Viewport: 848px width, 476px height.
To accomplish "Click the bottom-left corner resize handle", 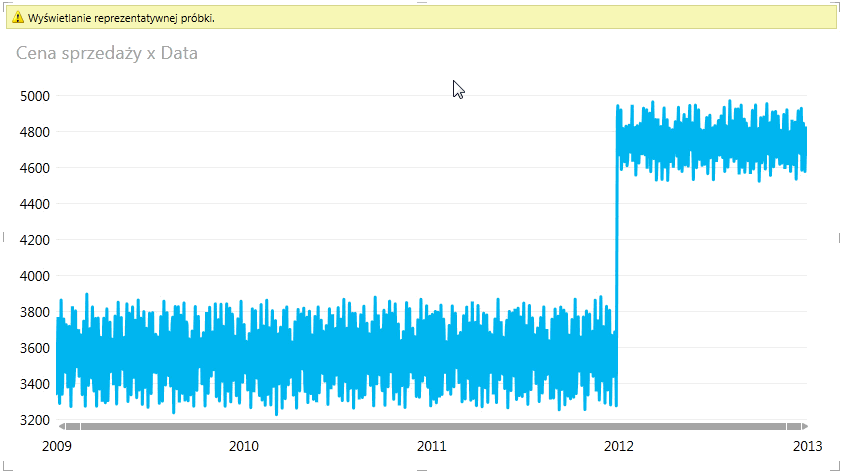I will 6,470.
